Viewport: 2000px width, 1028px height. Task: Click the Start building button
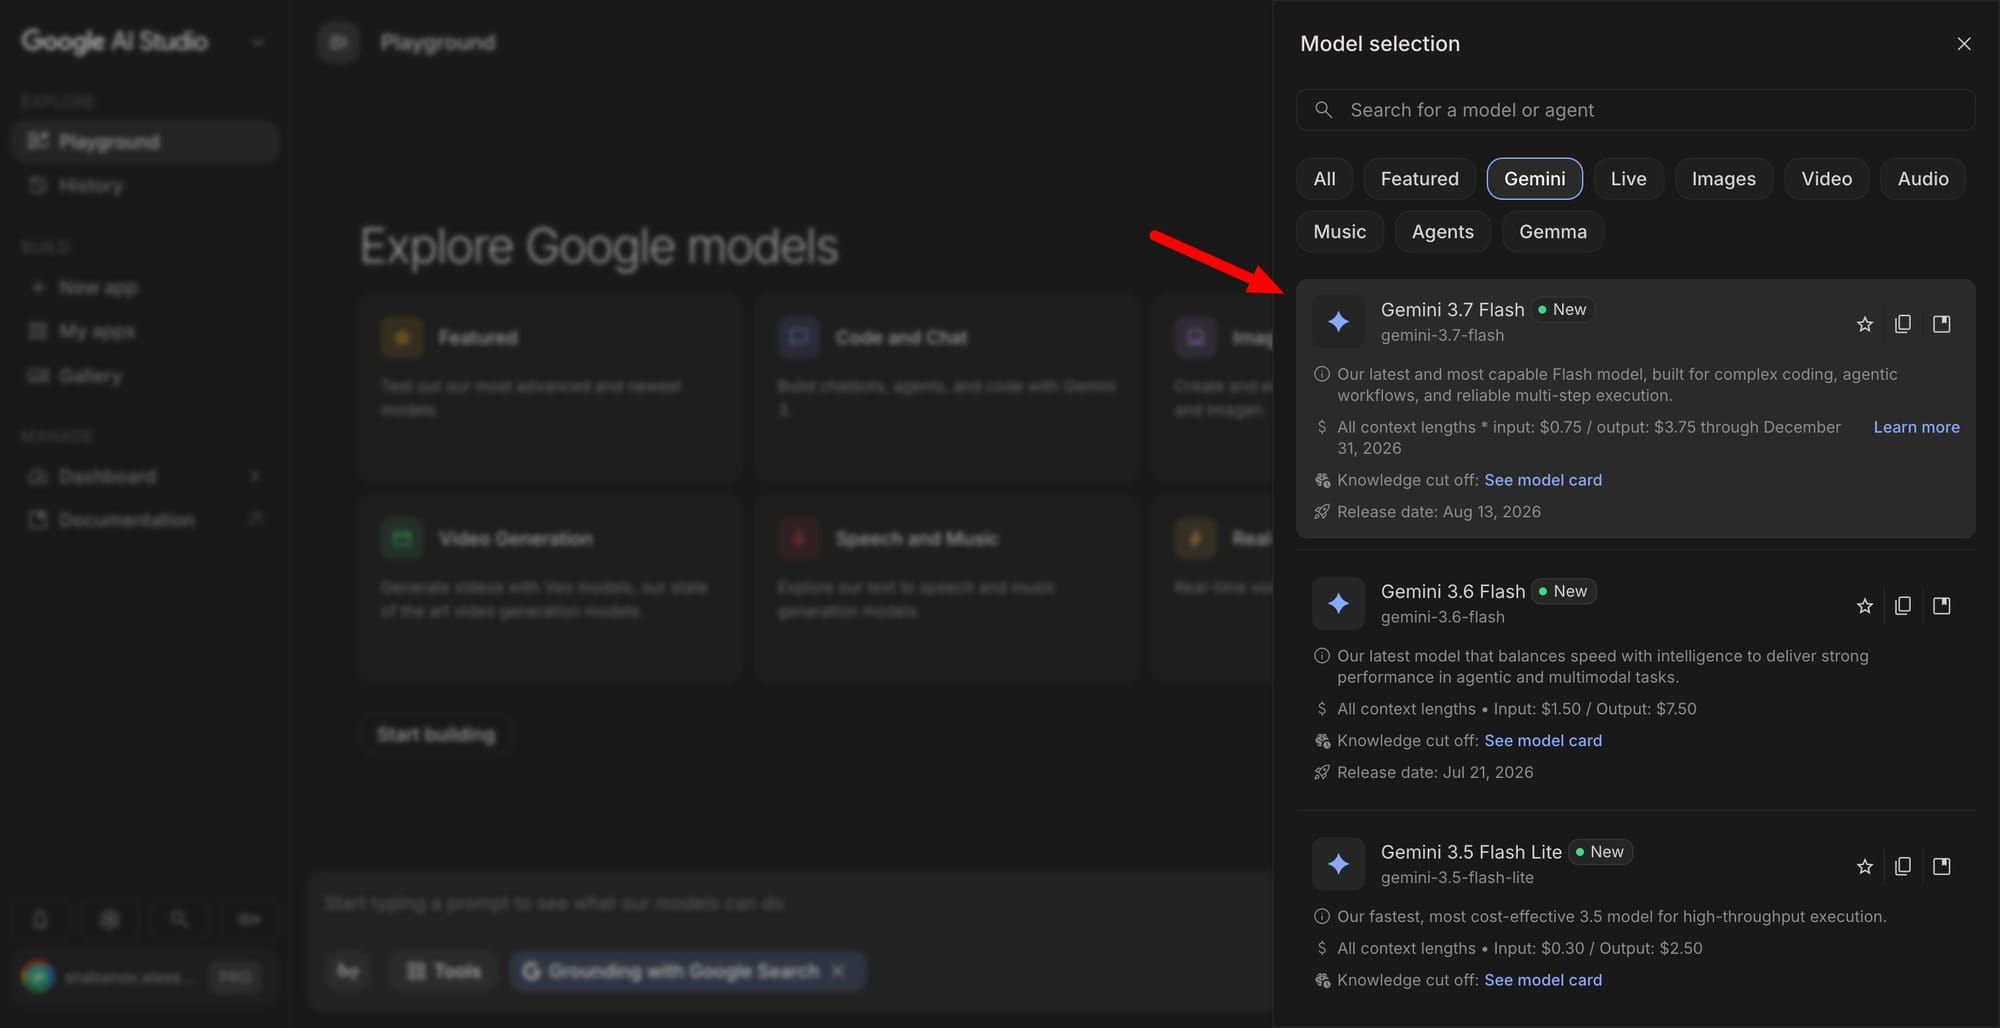pyautogui.click(x=436, y=735)
